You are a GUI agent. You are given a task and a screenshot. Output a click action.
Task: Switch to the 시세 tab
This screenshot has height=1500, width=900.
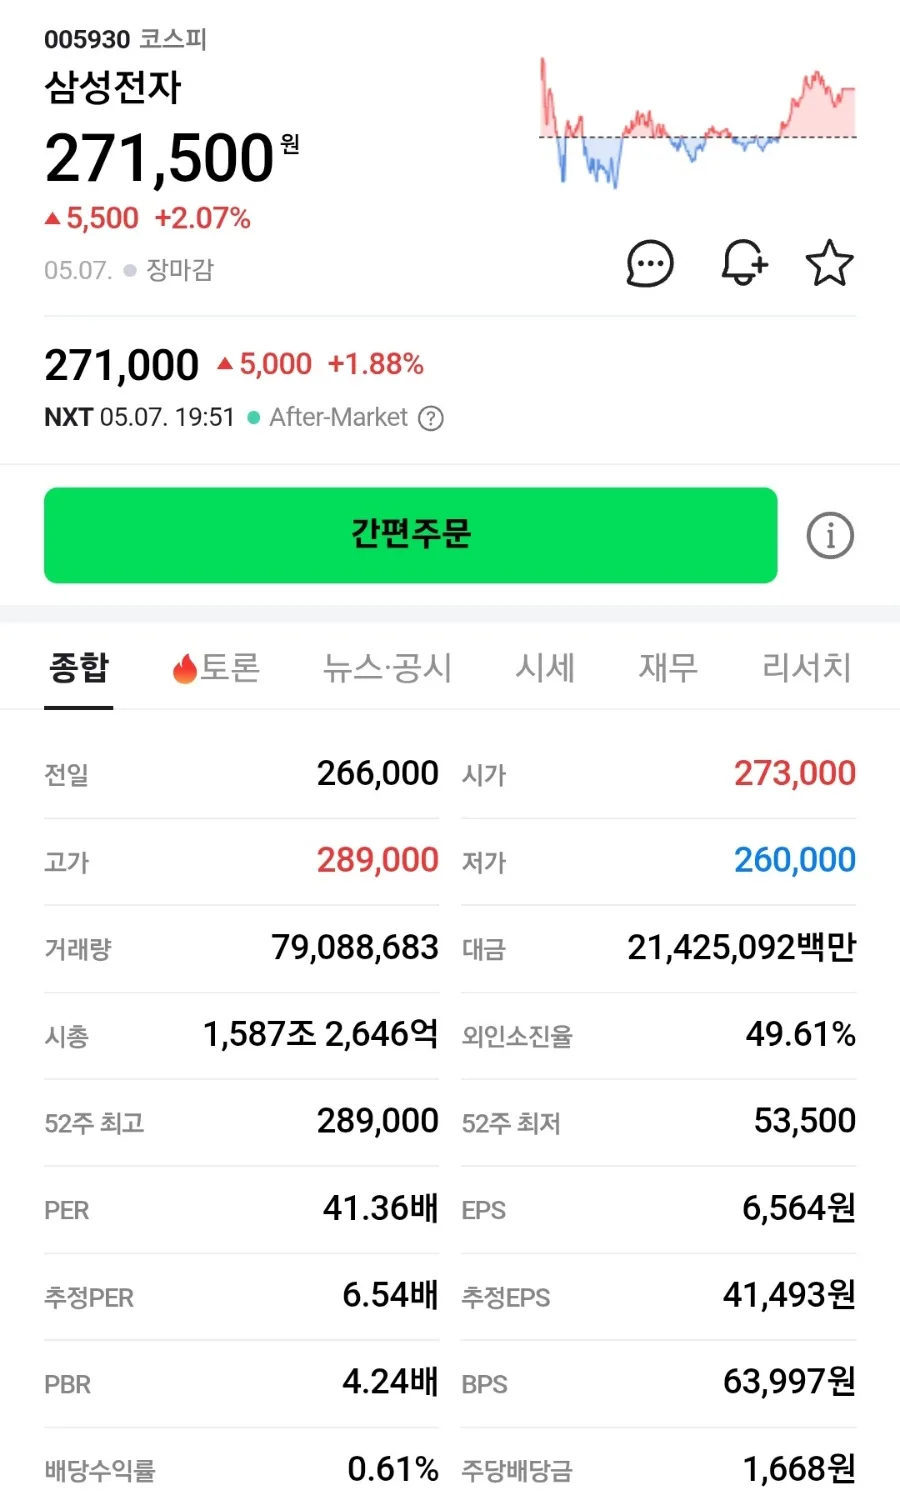point(545,667)
